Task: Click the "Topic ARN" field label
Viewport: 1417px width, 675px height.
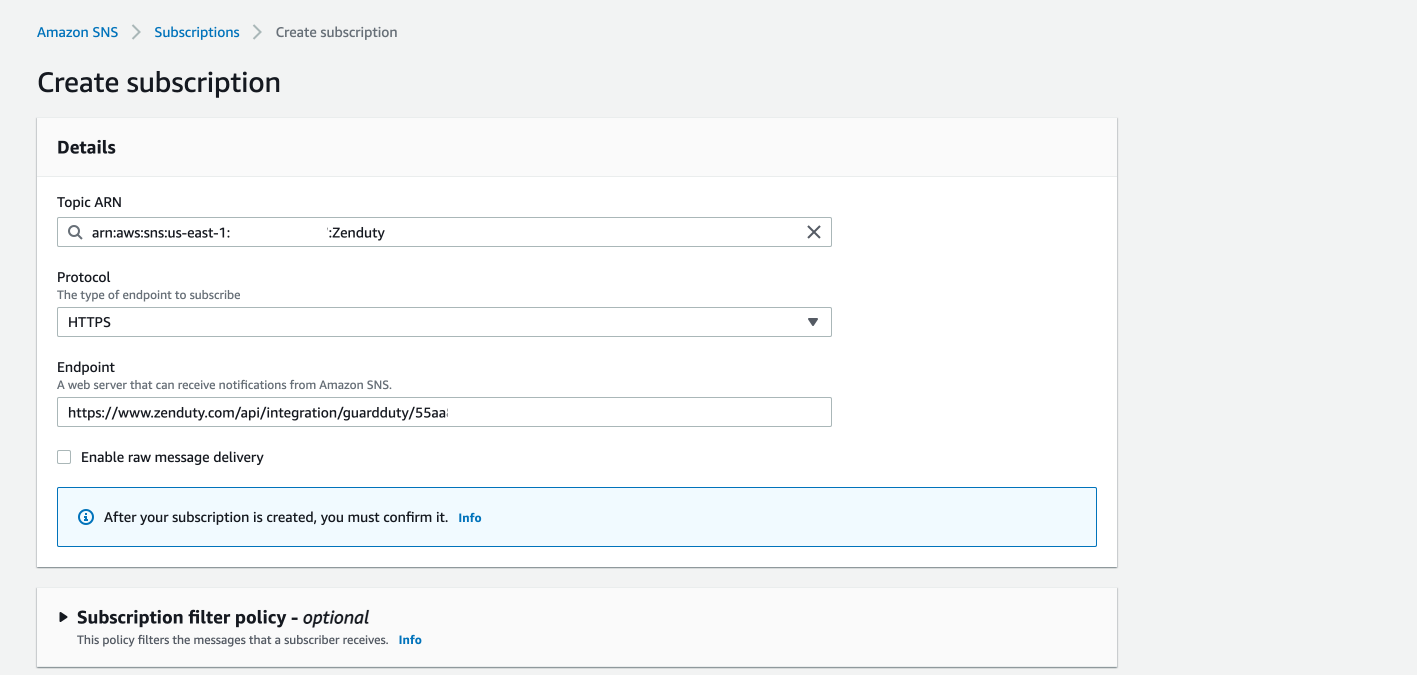Action: [x=89, y=202]
